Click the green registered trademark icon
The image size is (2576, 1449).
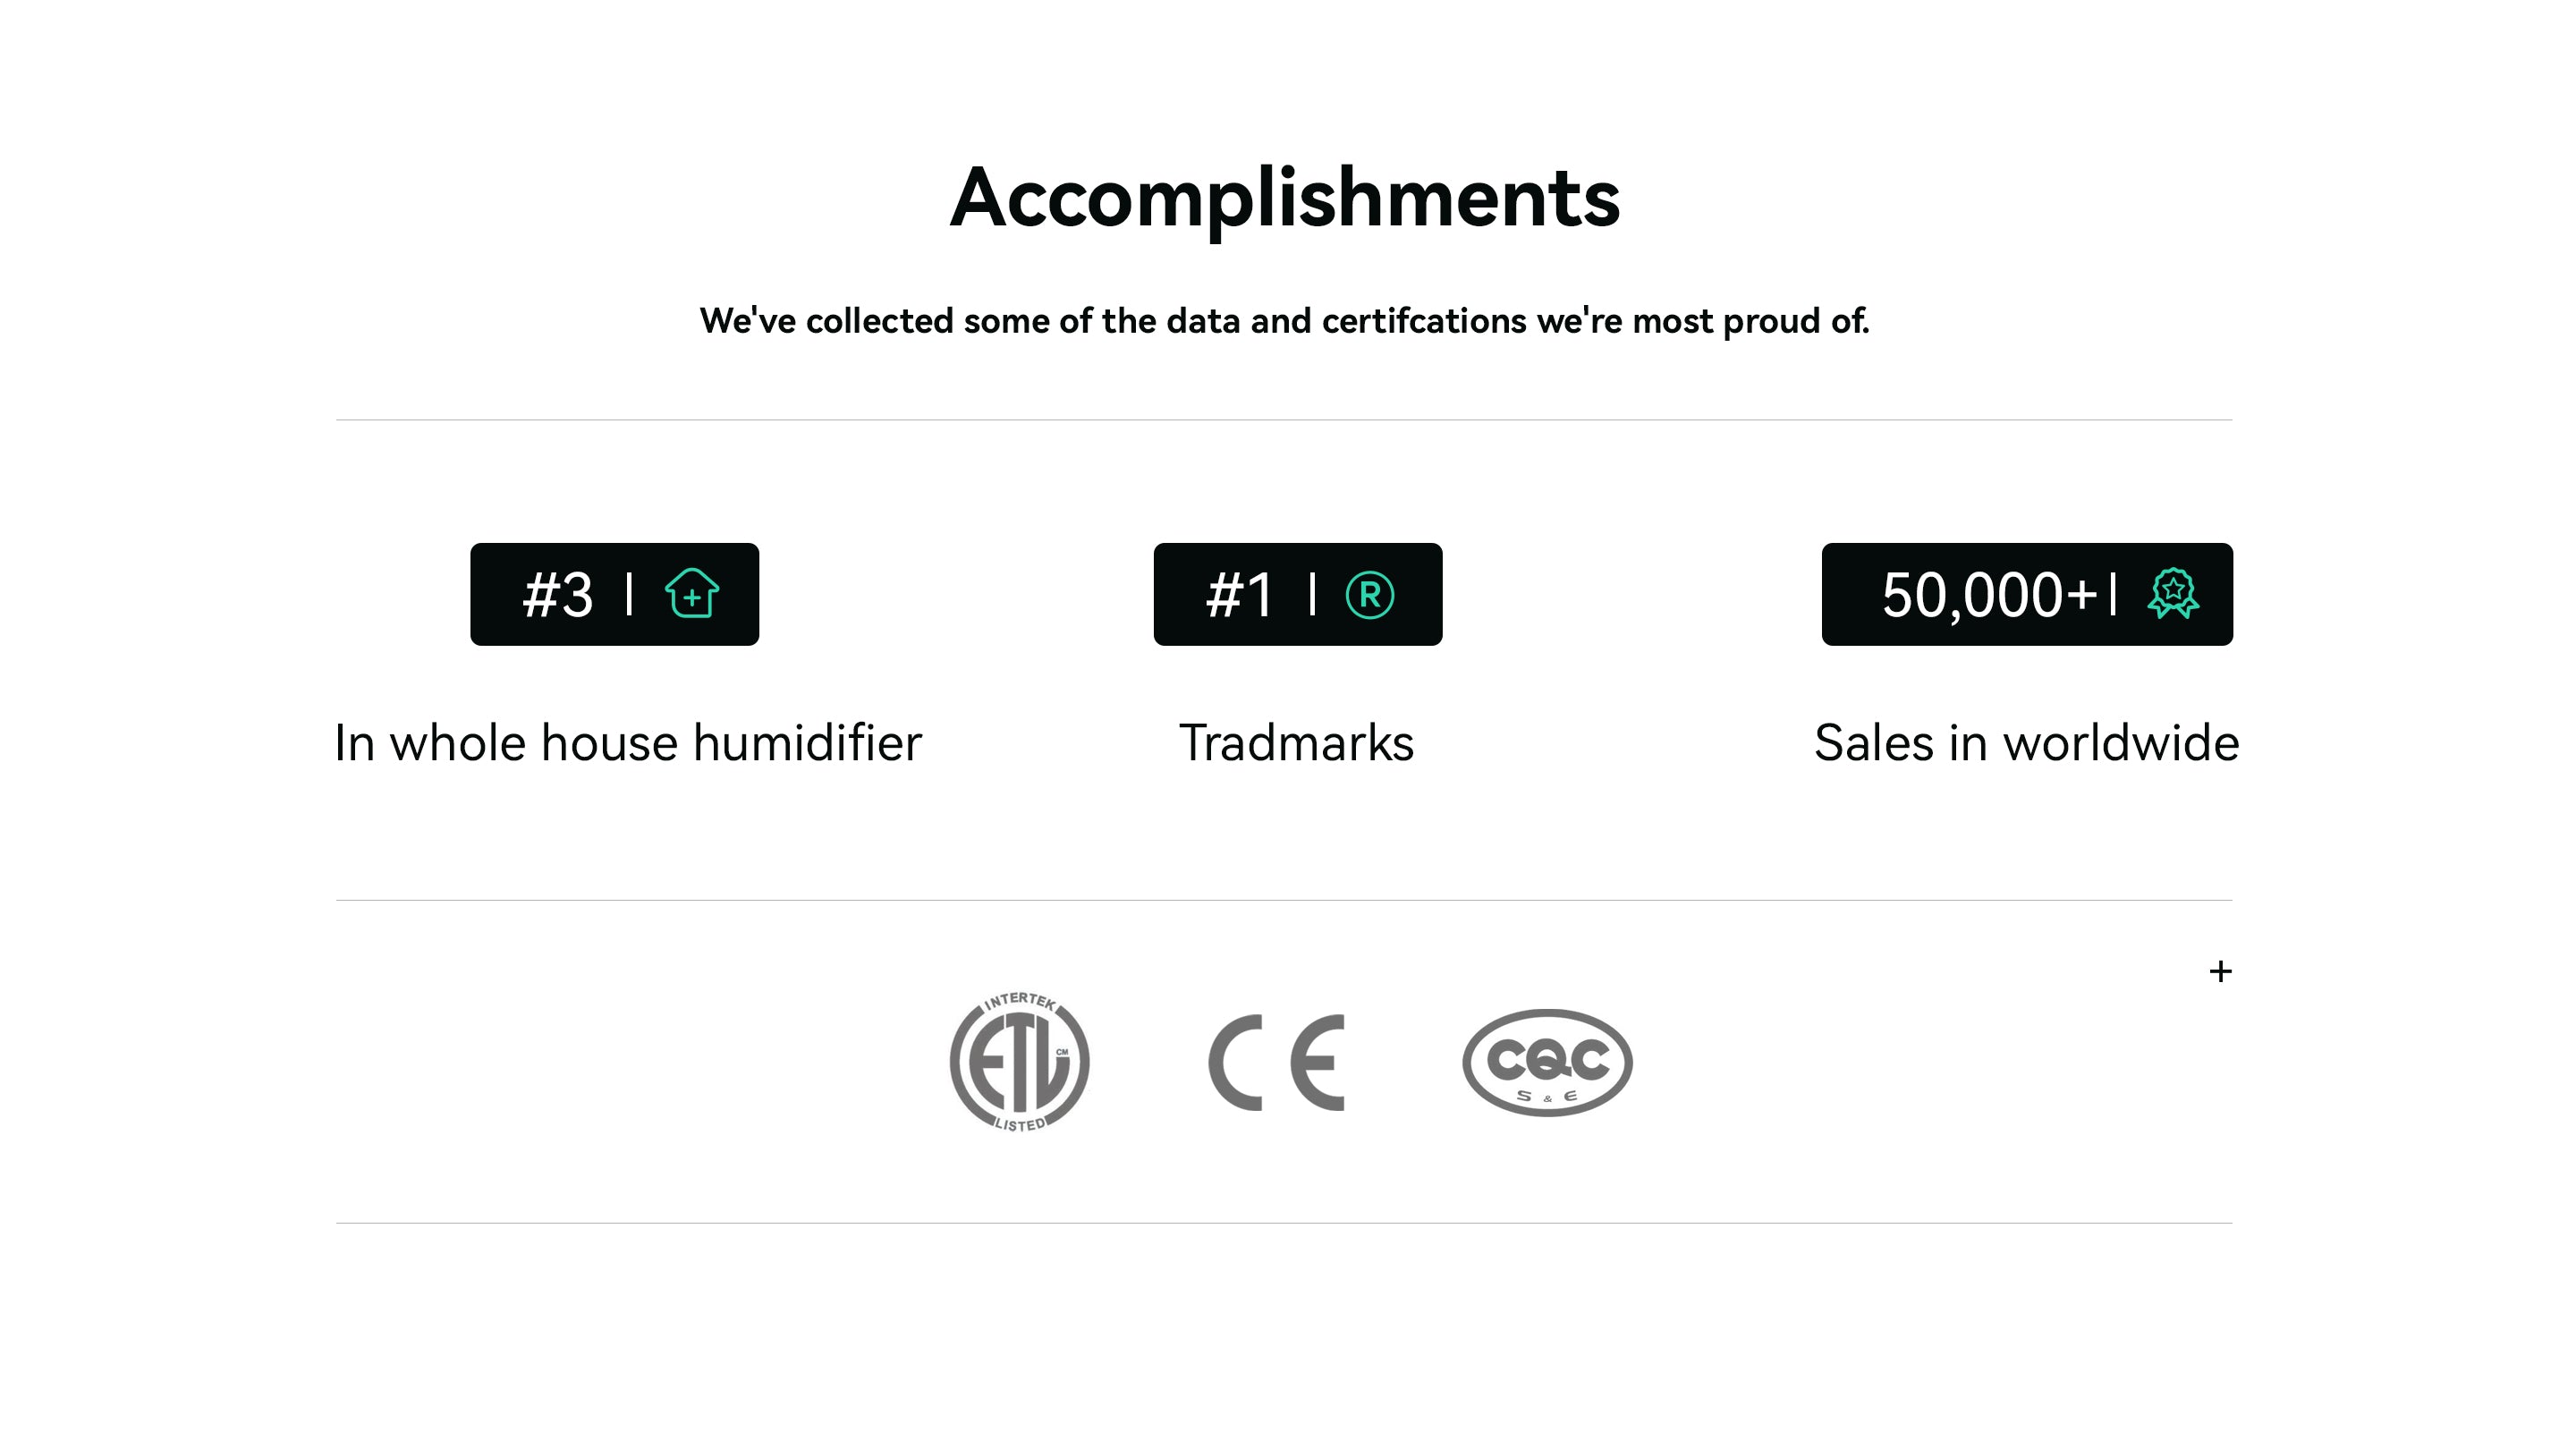click(x=1369, y=595)
